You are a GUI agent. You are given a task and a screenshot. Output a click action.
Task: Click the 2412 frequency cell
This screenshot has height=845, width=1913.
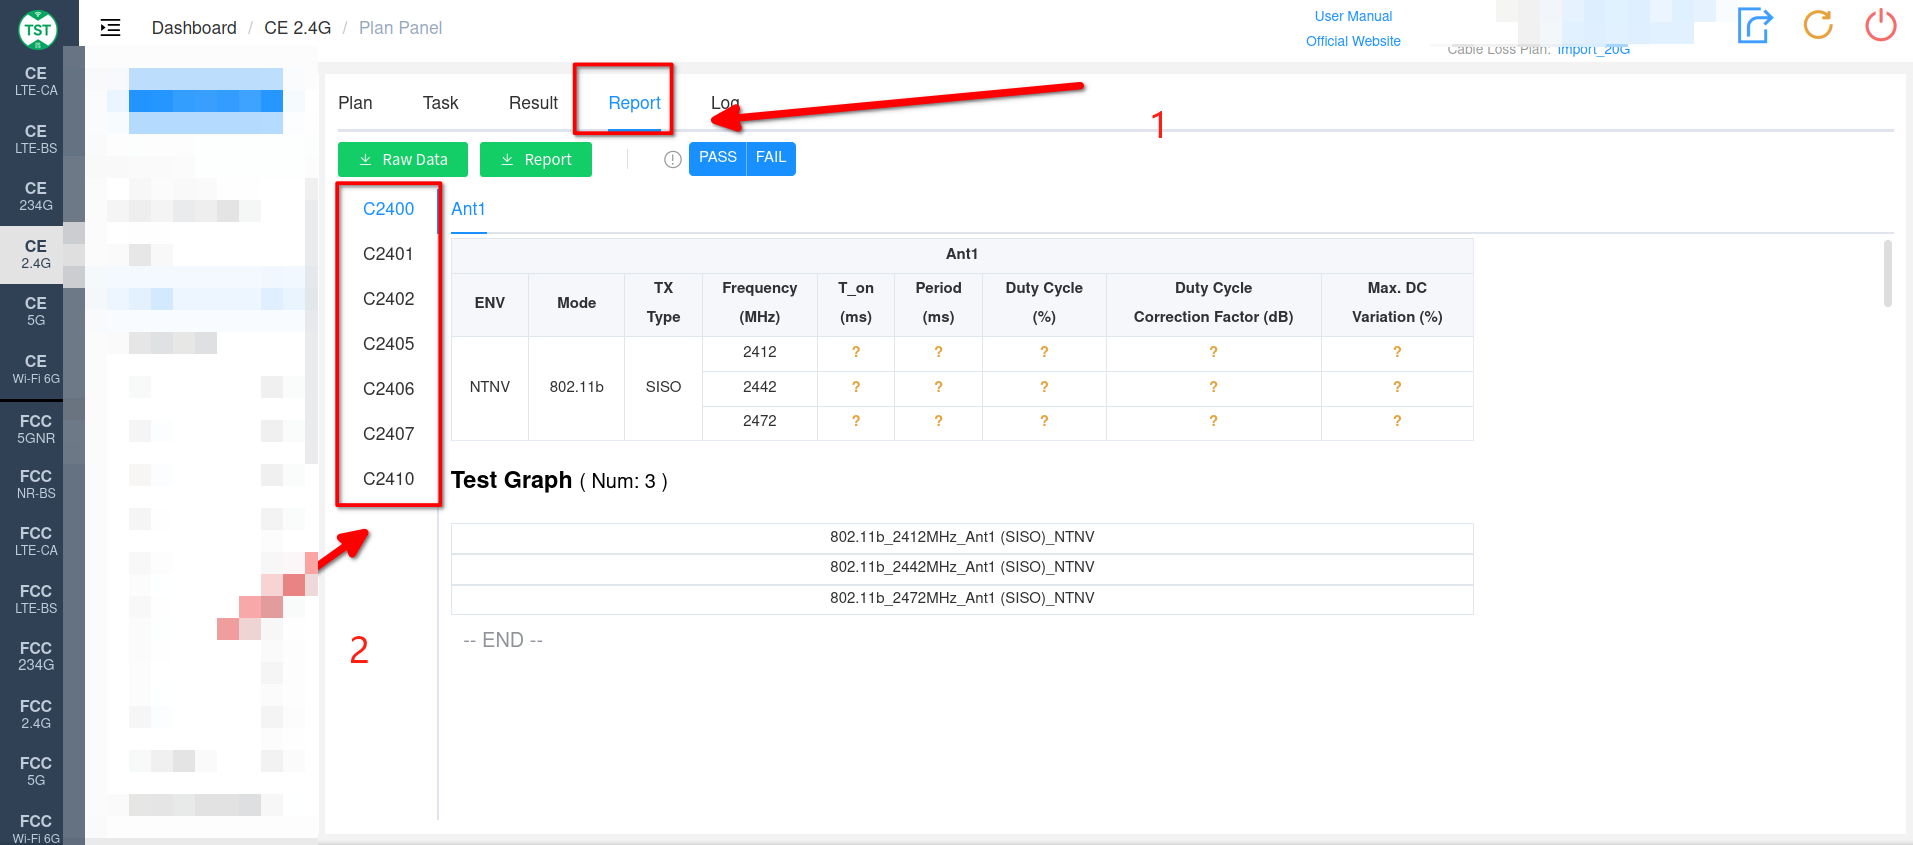(759, 352)
